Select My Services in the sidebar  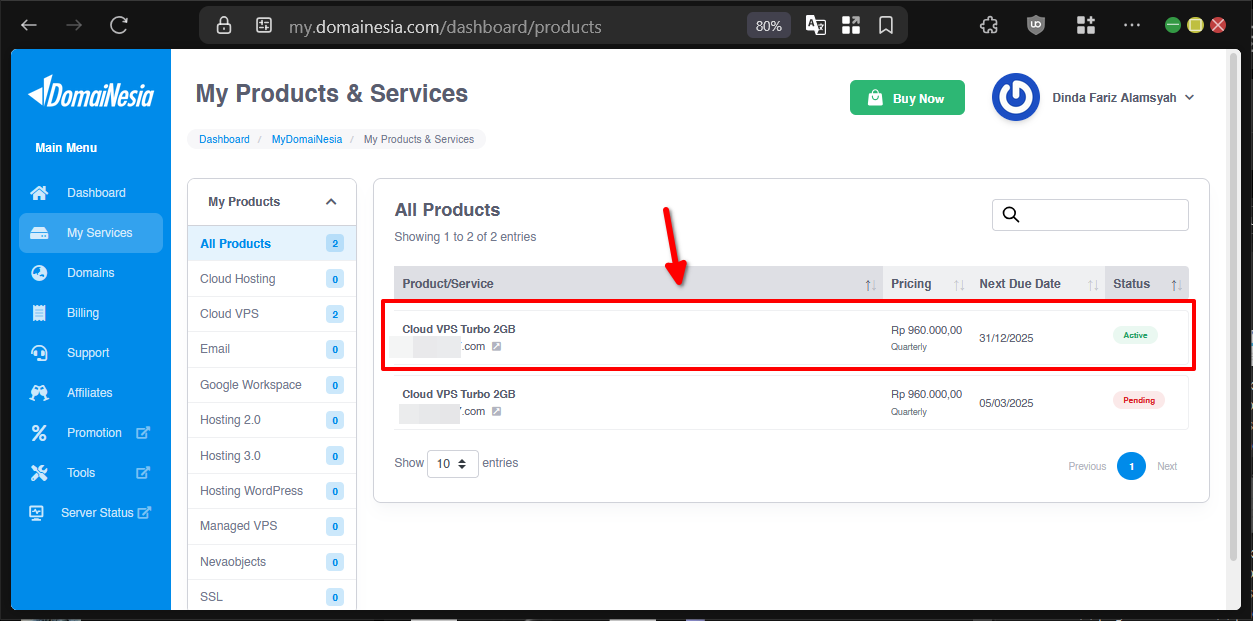[x=40, y=232]
